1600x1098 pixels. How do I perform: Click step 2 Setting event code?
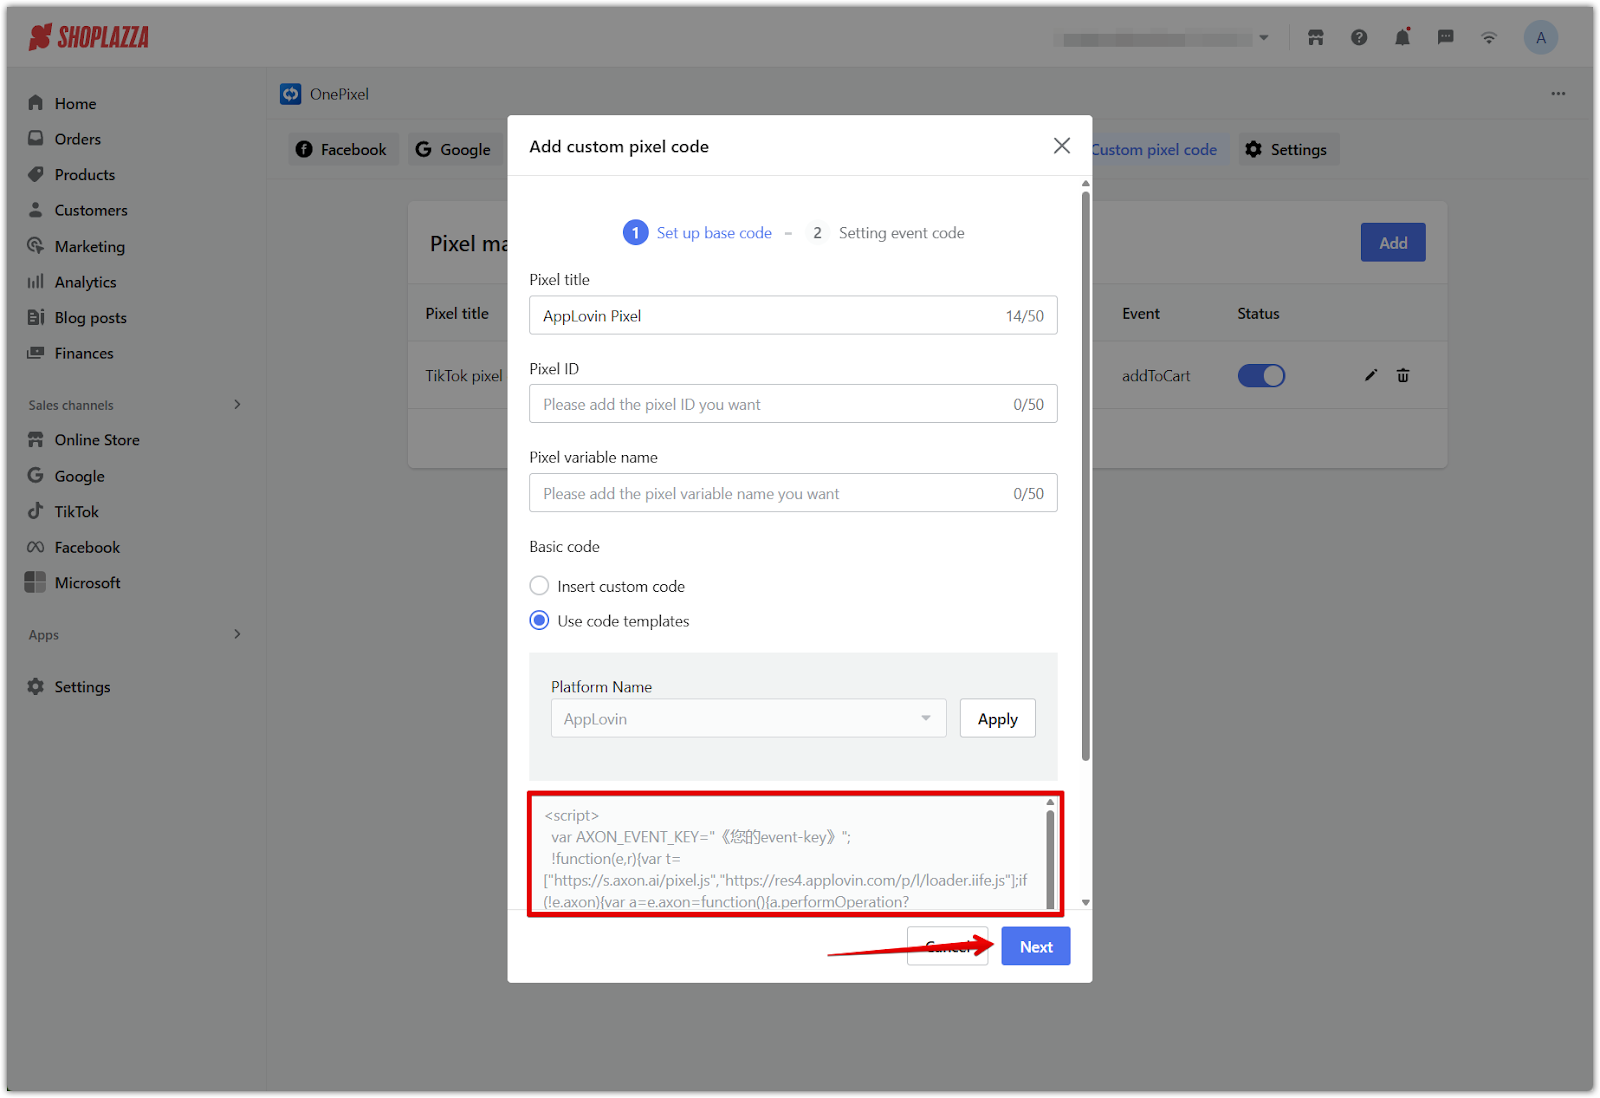tap(886, 233)
